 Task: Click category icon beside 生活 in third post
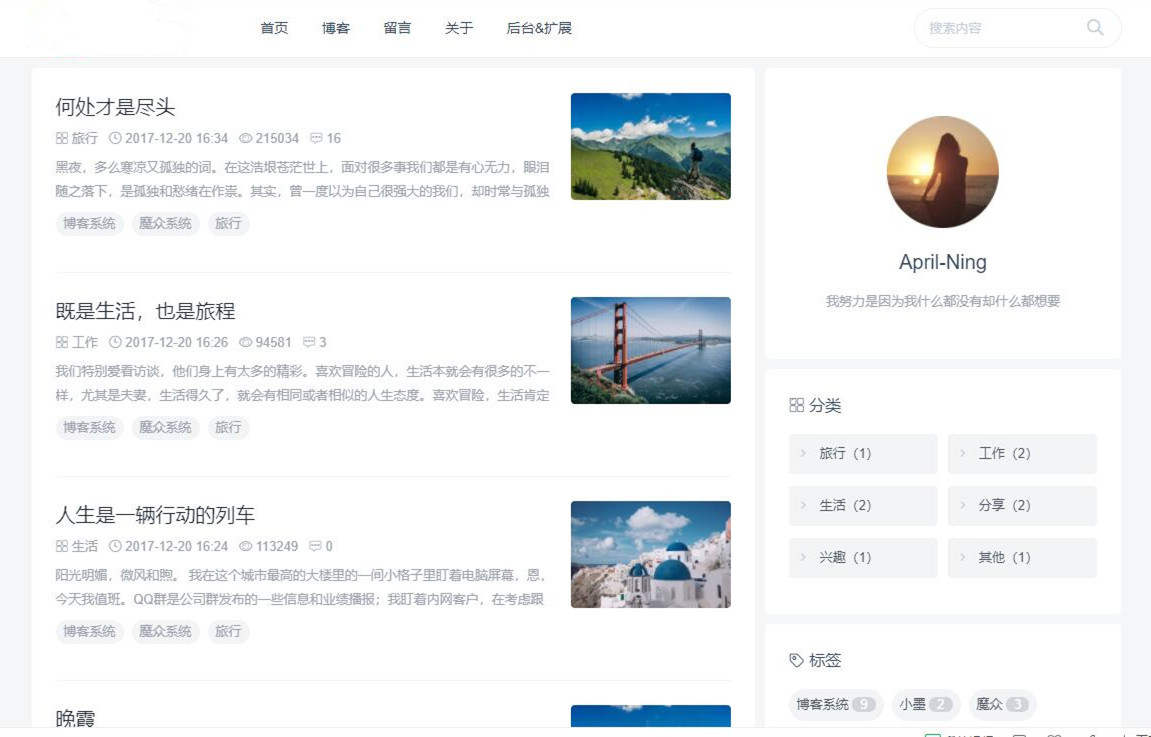[62, 546]
